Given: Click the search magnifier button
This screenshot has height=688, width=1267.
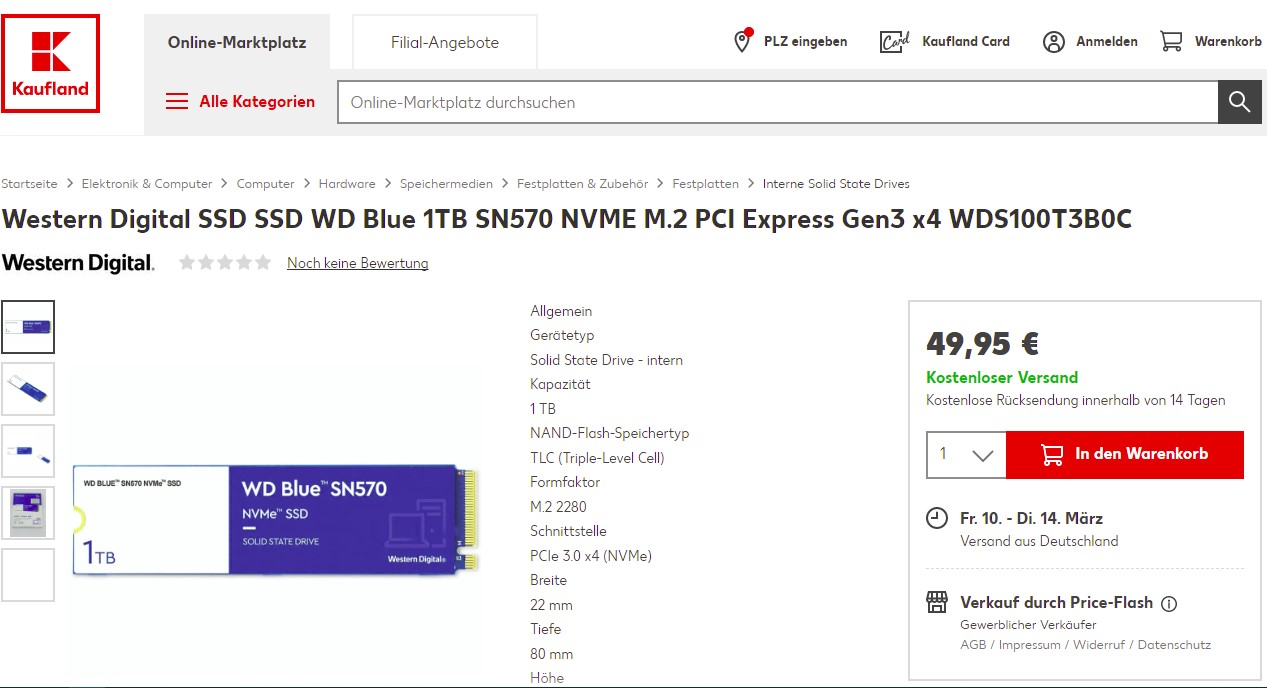Looking at the screenshot, I should pyautogui.click(x=1239, y=102).
